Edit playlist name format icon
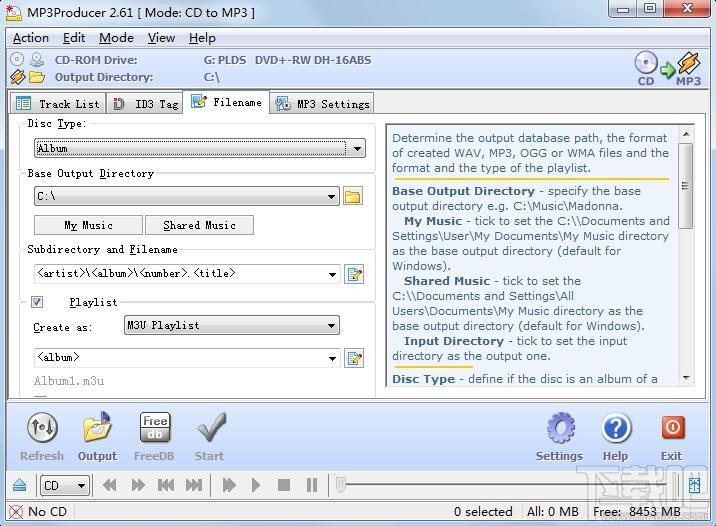Screen dimensions: 716x526 click(354, 358)
